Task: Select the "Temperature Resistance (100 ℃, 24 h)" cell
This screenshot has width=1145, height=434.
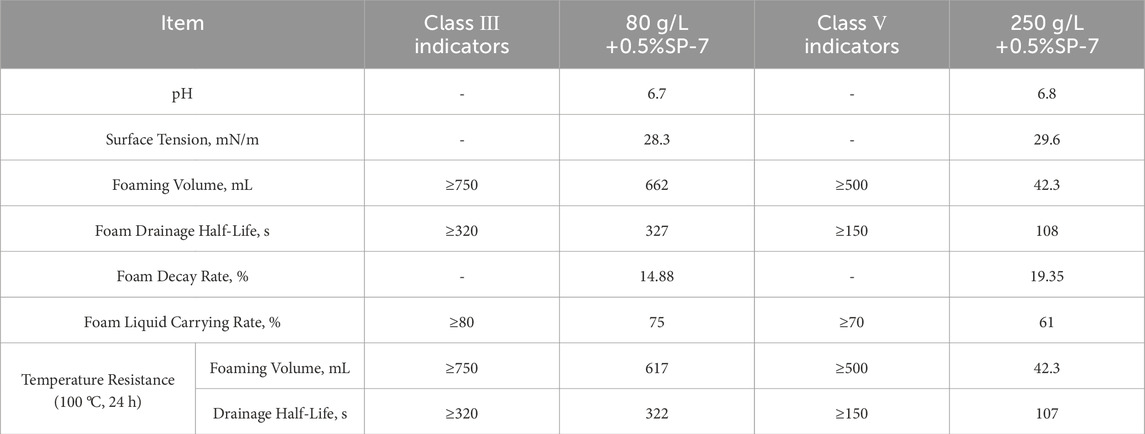Action: click(x=97, y=389)
